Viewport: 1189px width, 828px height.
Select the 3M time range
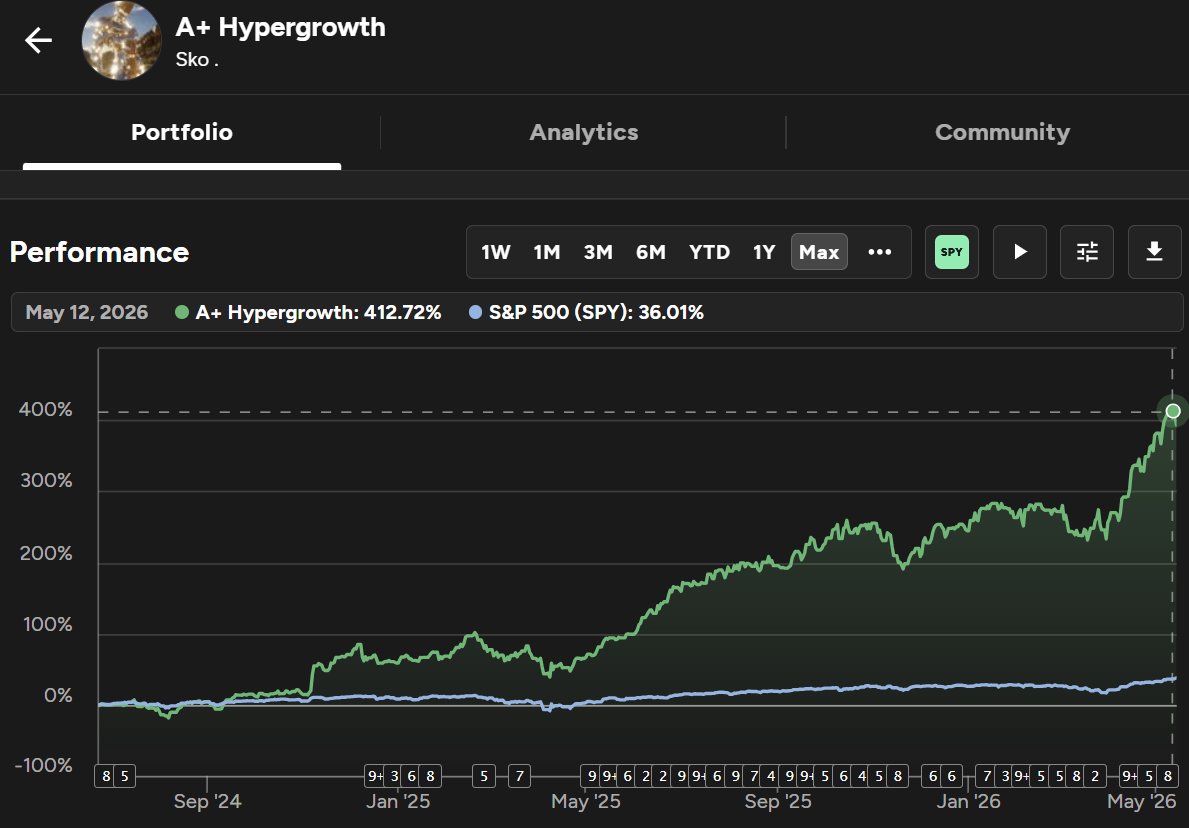tap(598, 252)
